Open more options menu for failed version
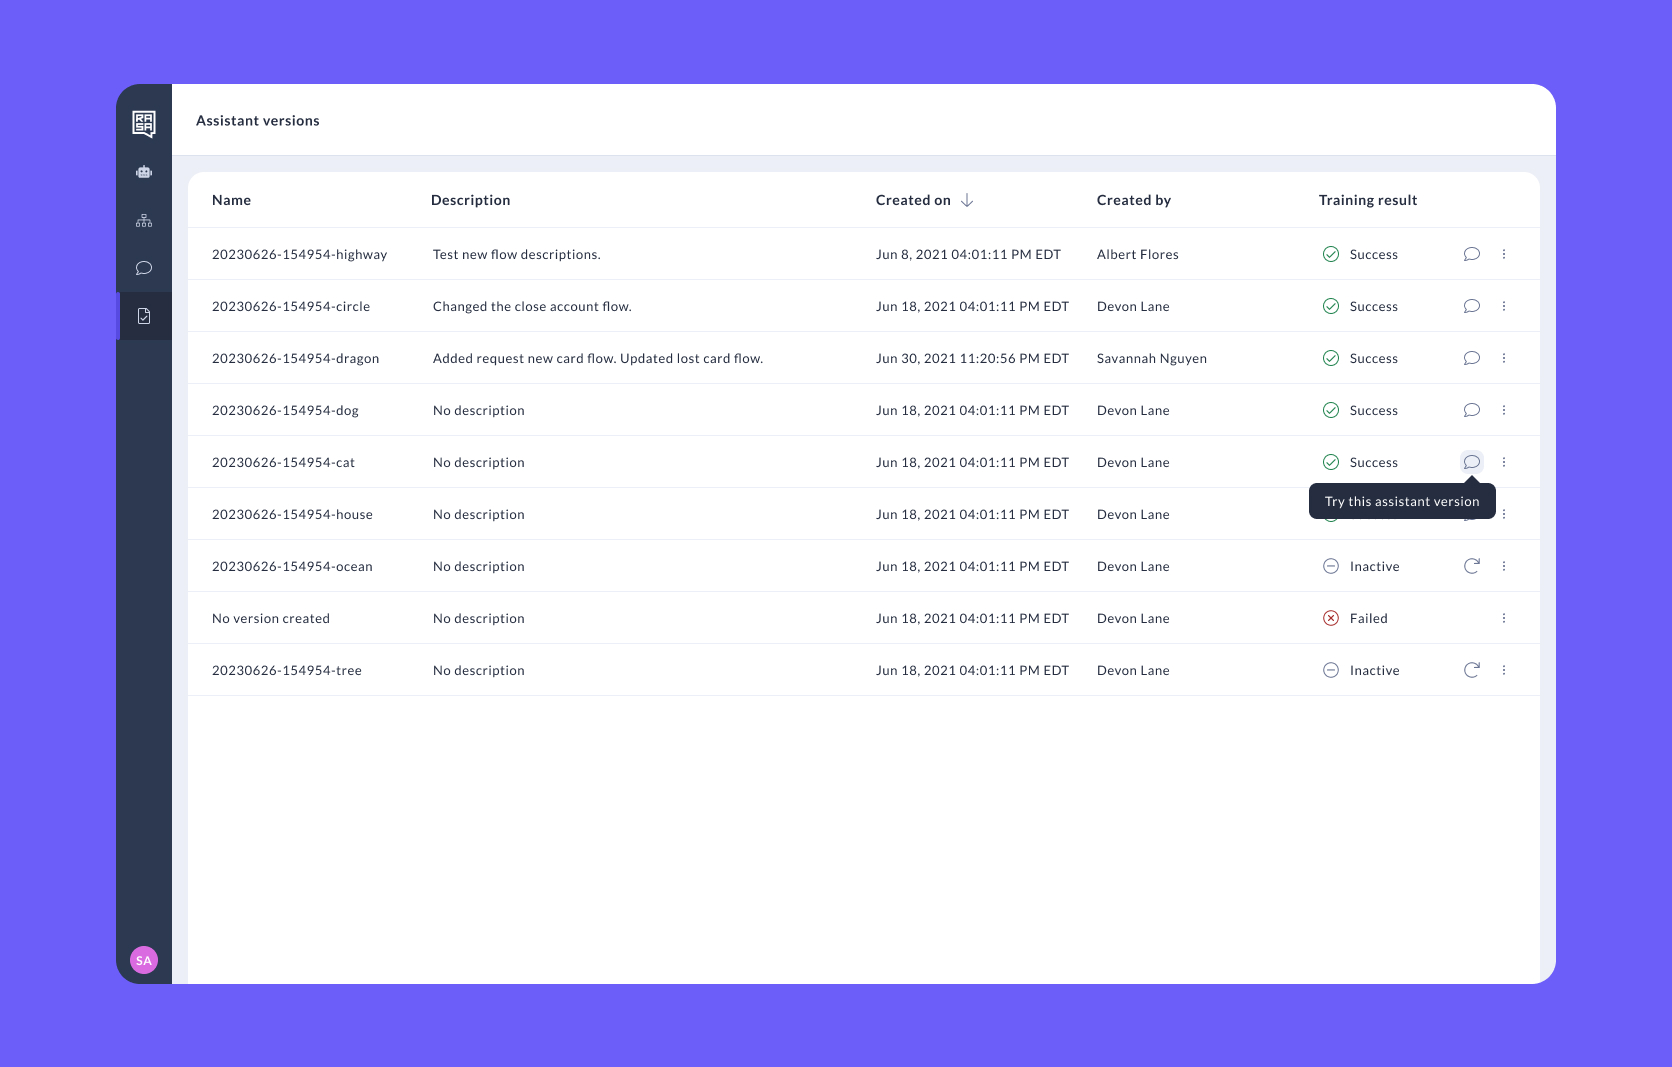This screenshot has height=1067, width=1672. [x=1503, y=618]
